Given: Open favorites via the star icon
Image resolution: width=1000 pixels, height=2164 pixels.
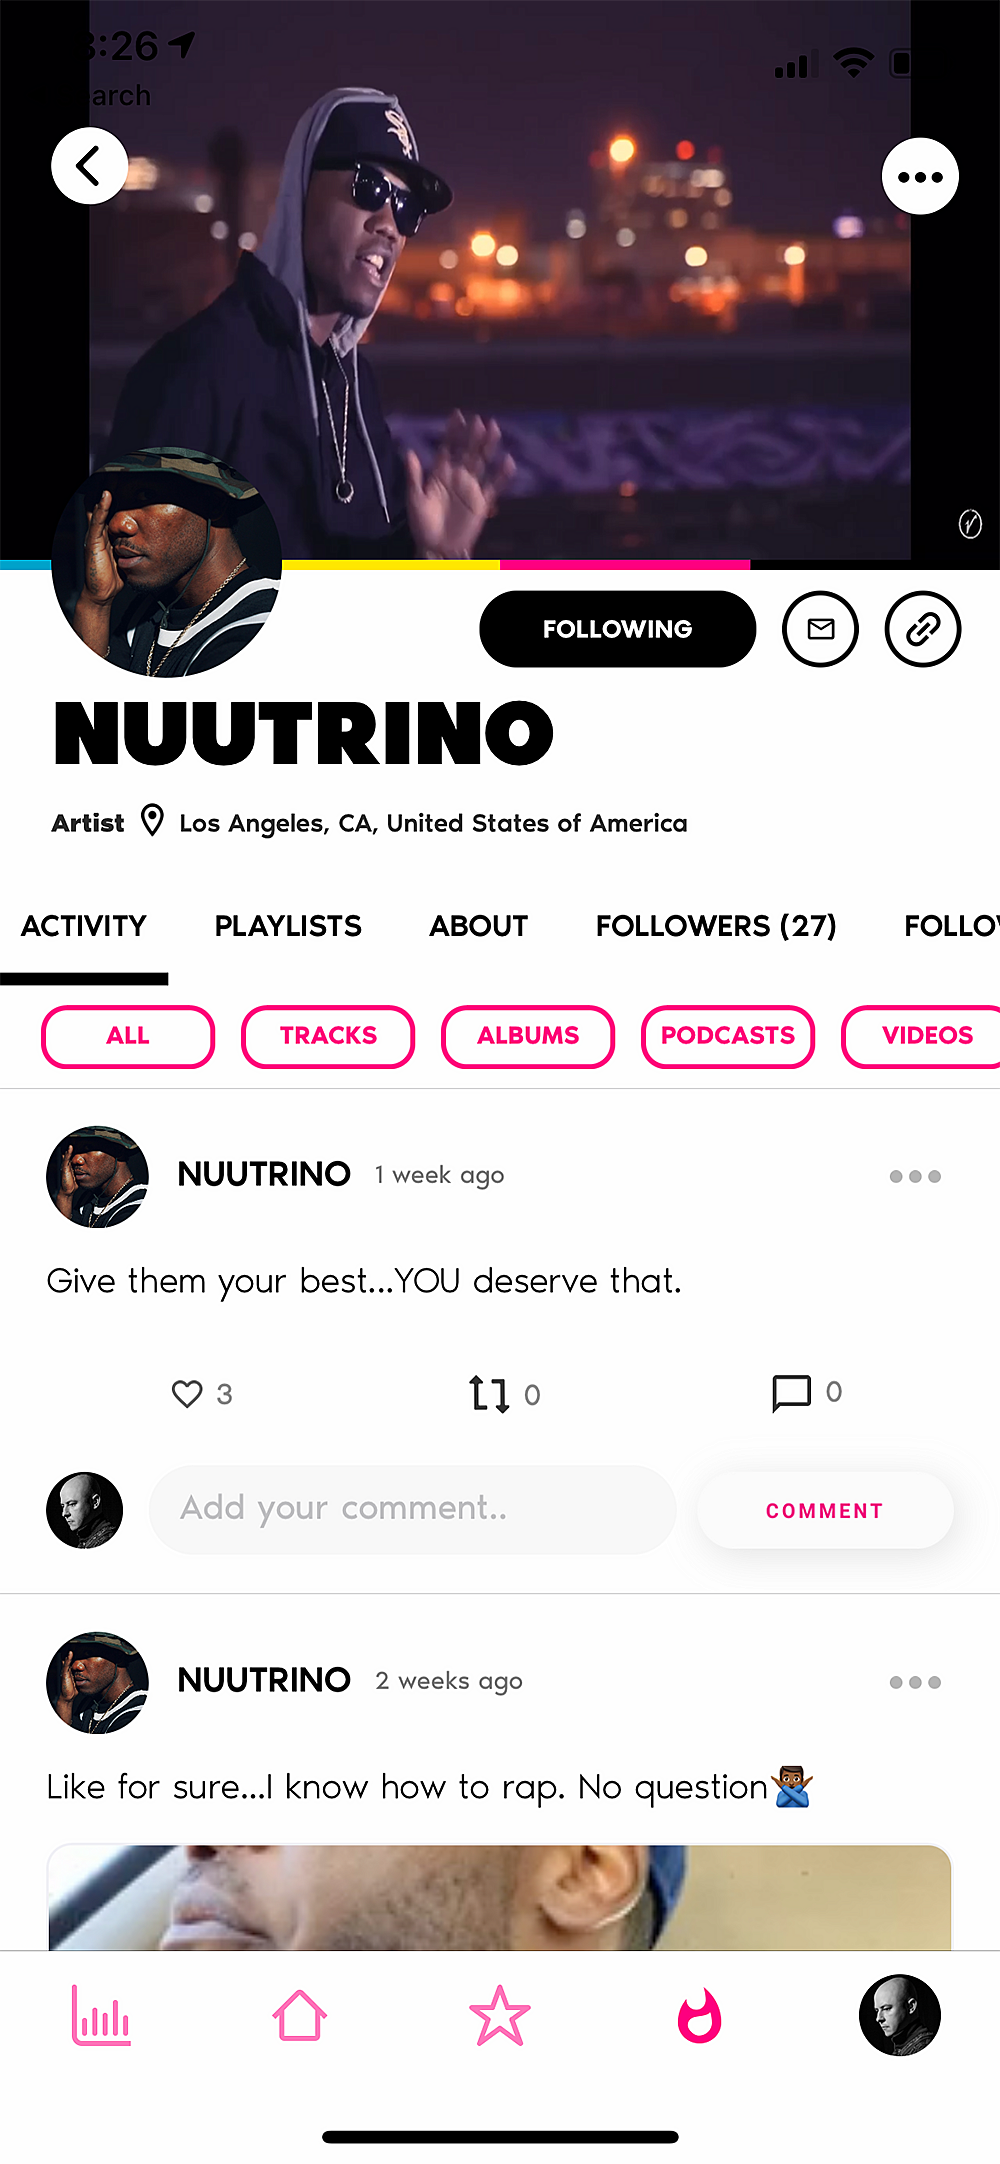Looking at the screenshot, I should coord(499,2015).
